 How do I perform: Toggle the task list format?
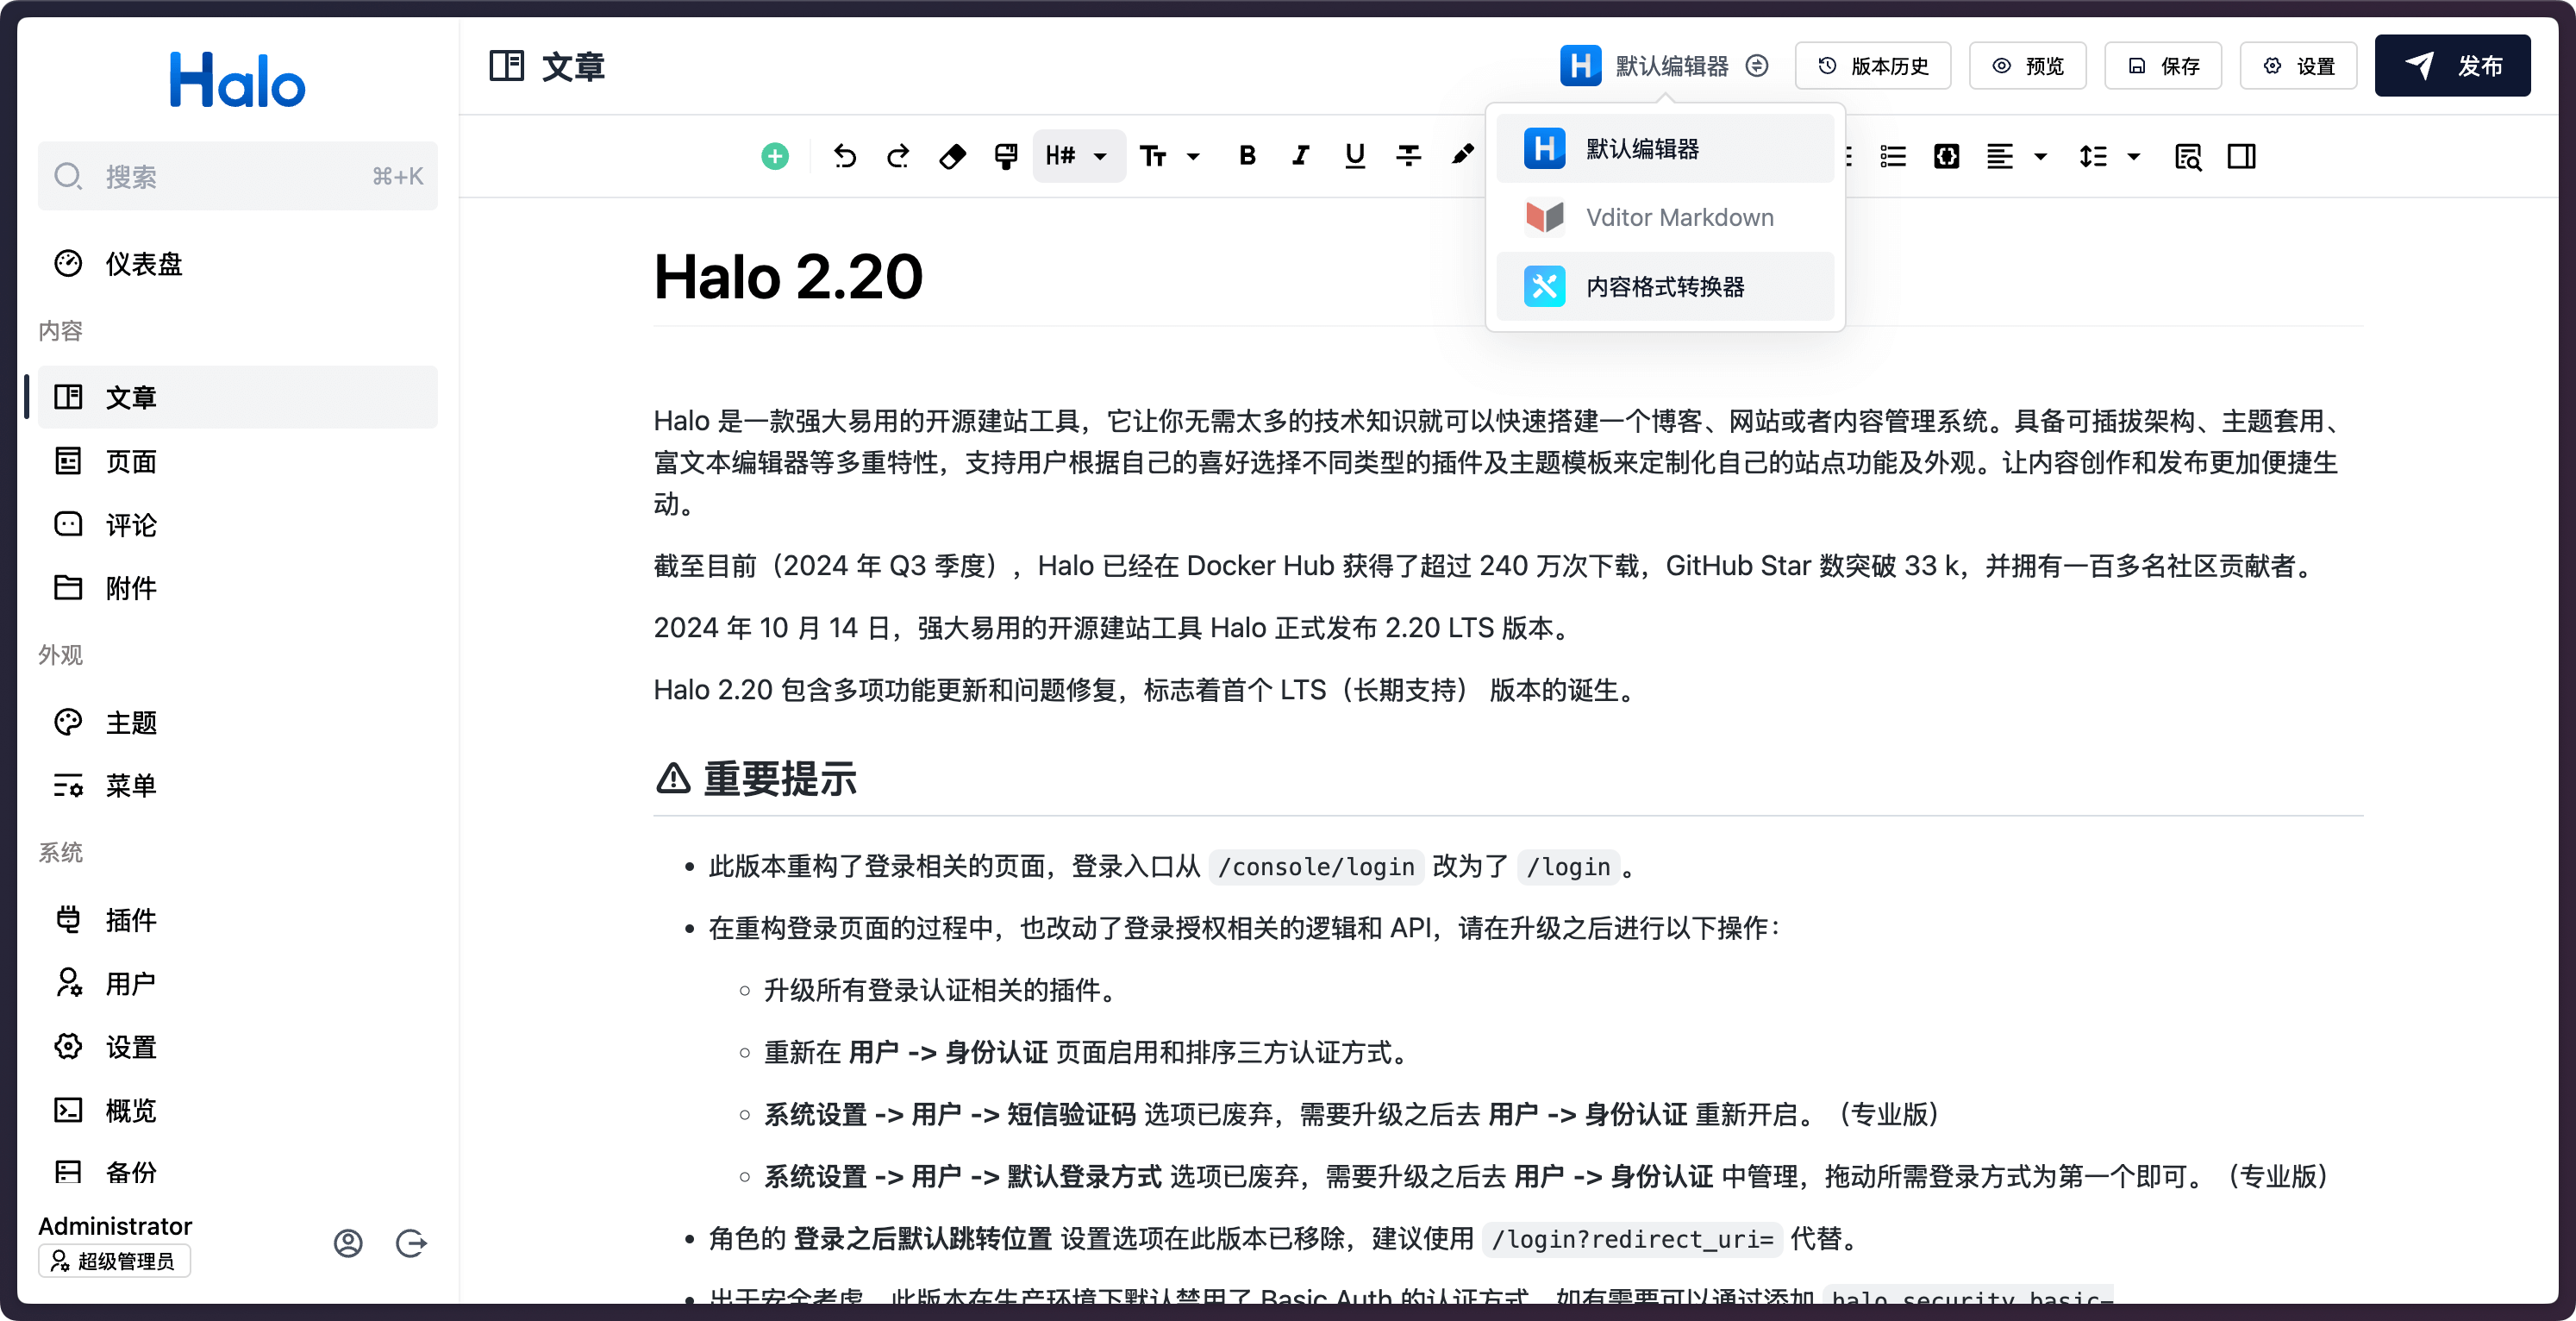click(1893, 156)
